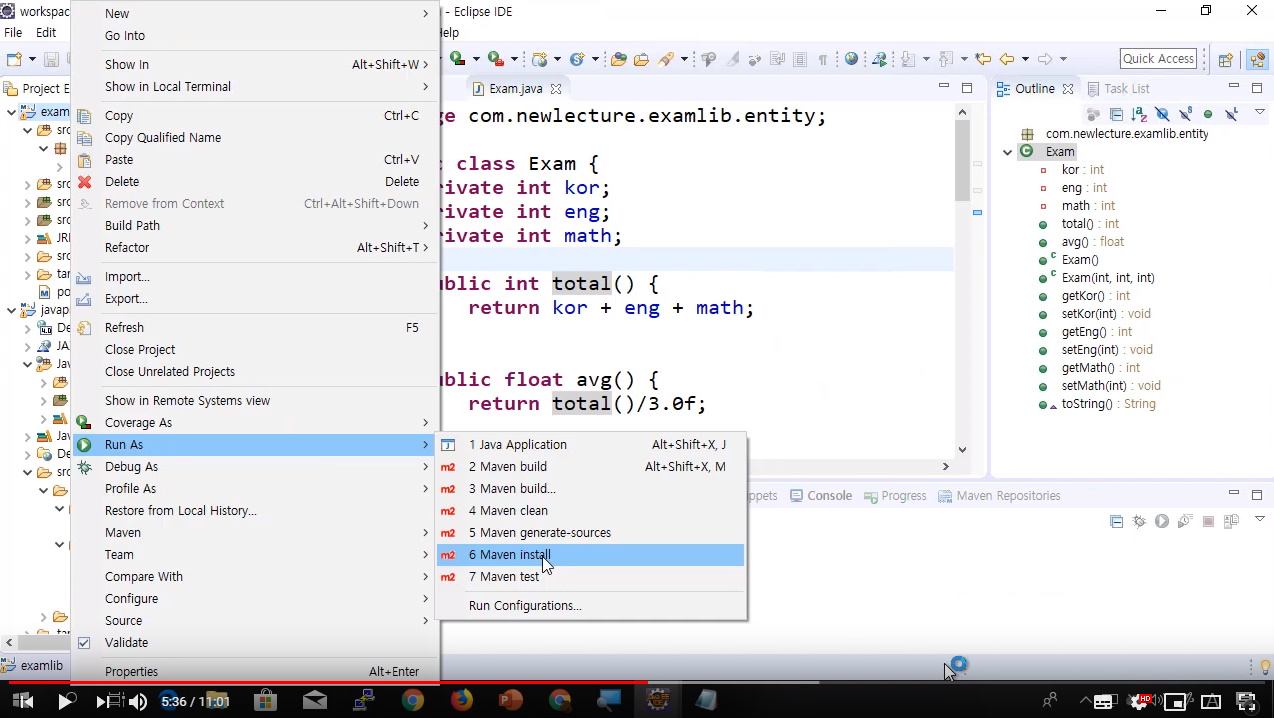Collapse the Exam class node in Outline
Screen dimensions: 1274x718
tap(1007, 152)
